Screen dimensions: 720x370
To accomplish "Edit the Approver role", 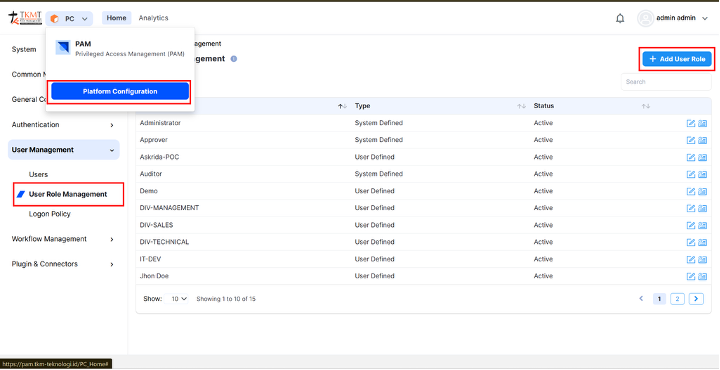I will (x=691, y=140).
